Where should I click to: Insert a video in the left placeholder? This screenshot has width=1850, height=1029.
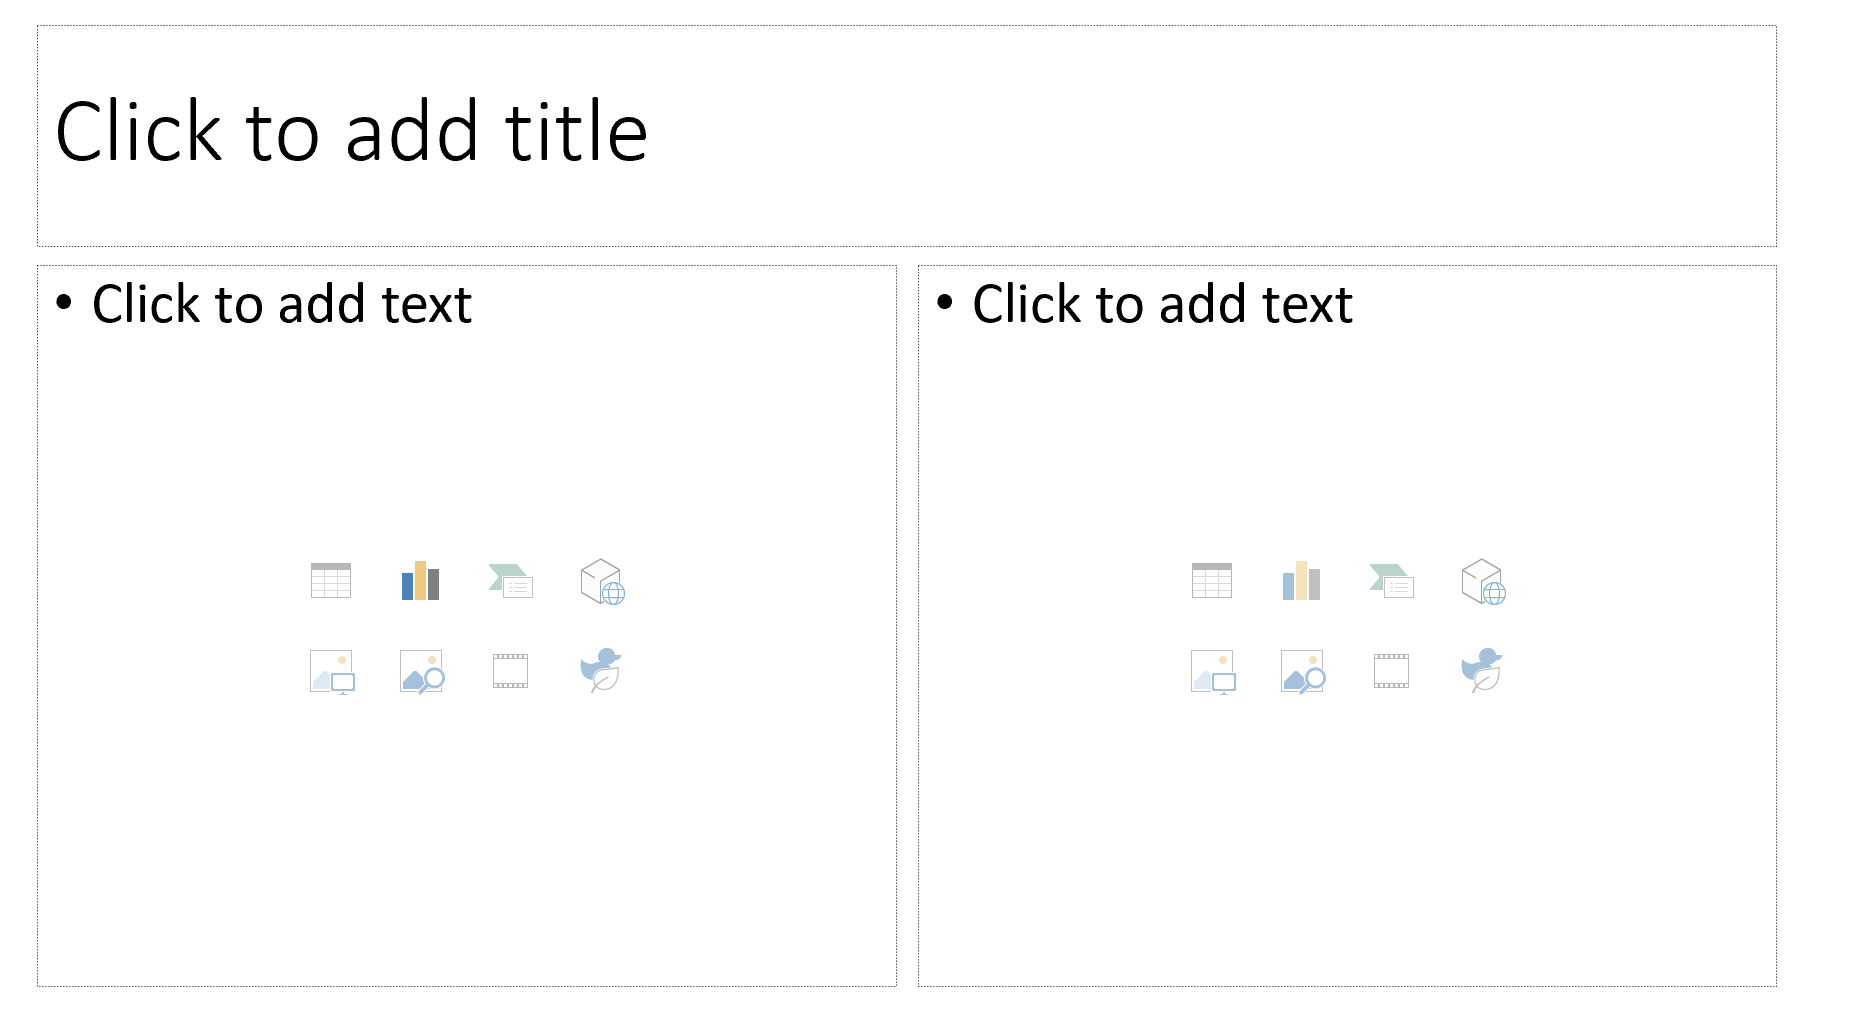510,670
